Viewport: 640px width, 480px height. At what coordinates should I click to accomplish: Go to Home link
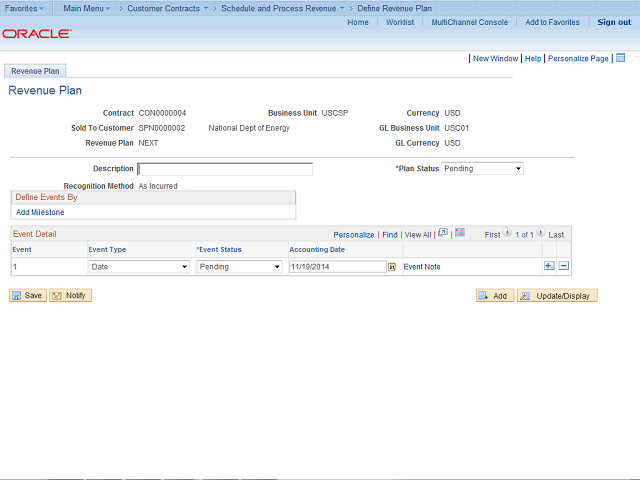(358, 22)
